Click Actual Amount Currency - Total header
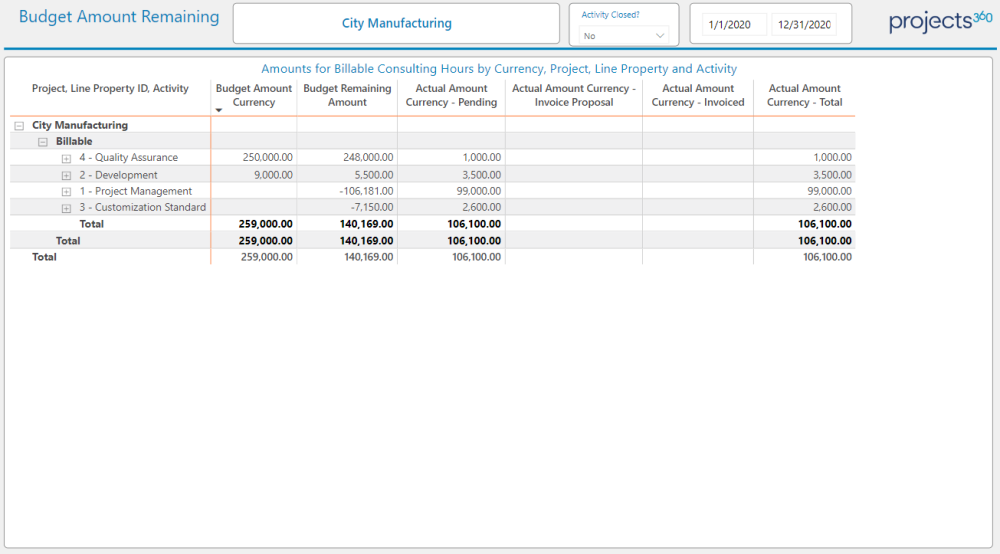The image size is (1000, 554). click(x=804, y=95)
